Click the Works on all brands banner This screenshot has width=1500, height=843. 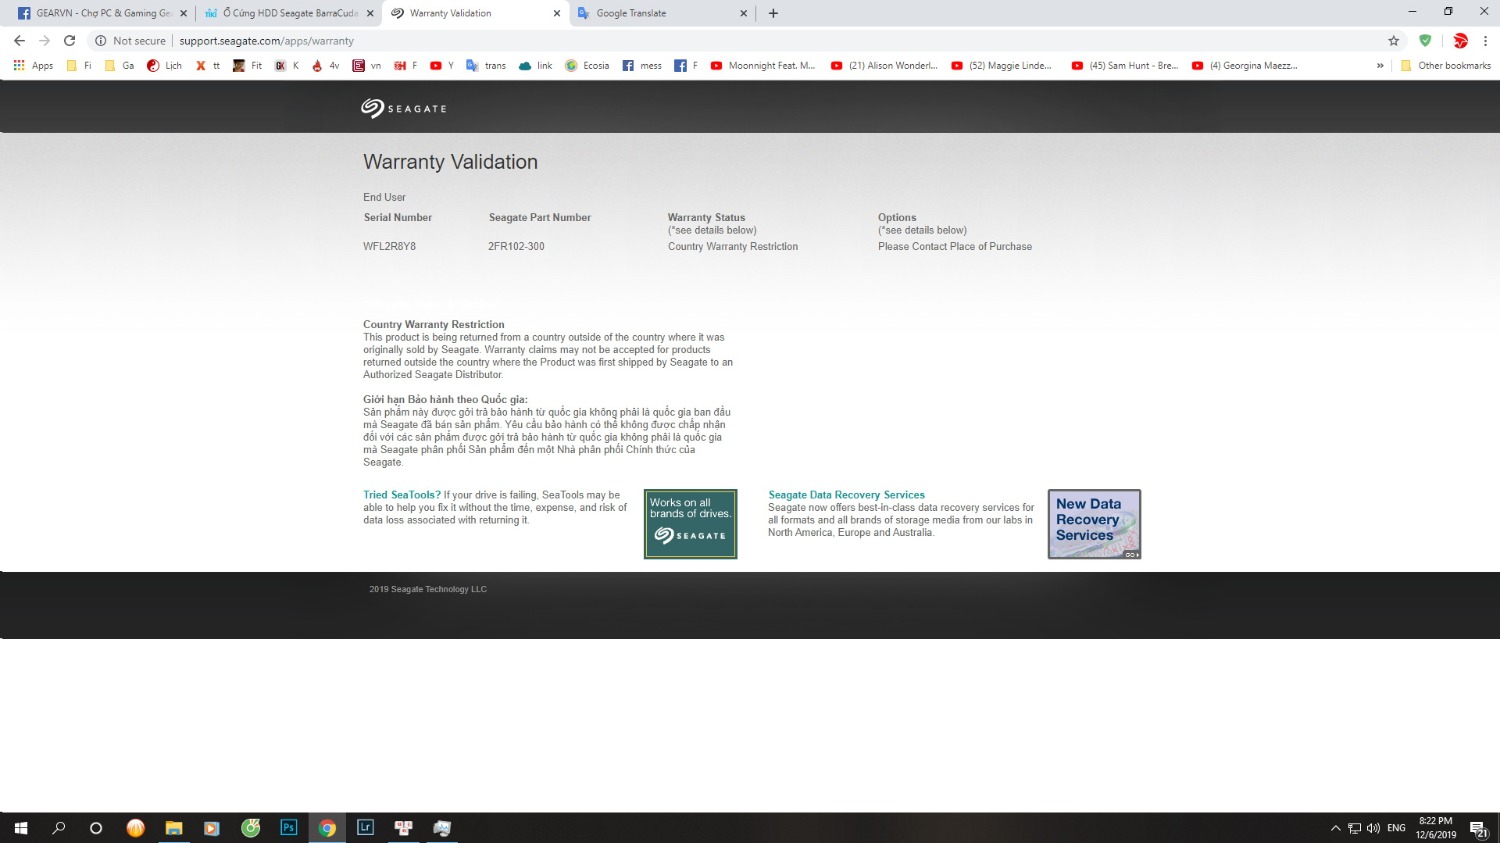[690, 524]
